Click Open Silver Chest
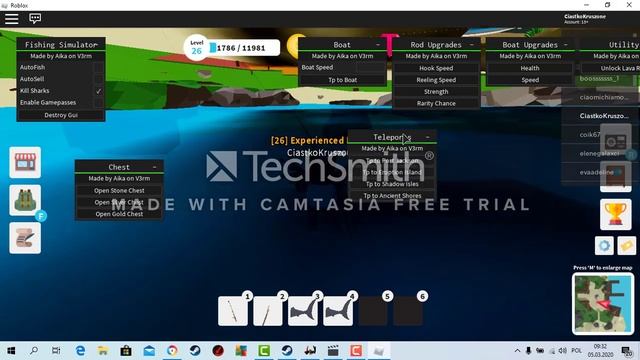 tap(119, 202)
